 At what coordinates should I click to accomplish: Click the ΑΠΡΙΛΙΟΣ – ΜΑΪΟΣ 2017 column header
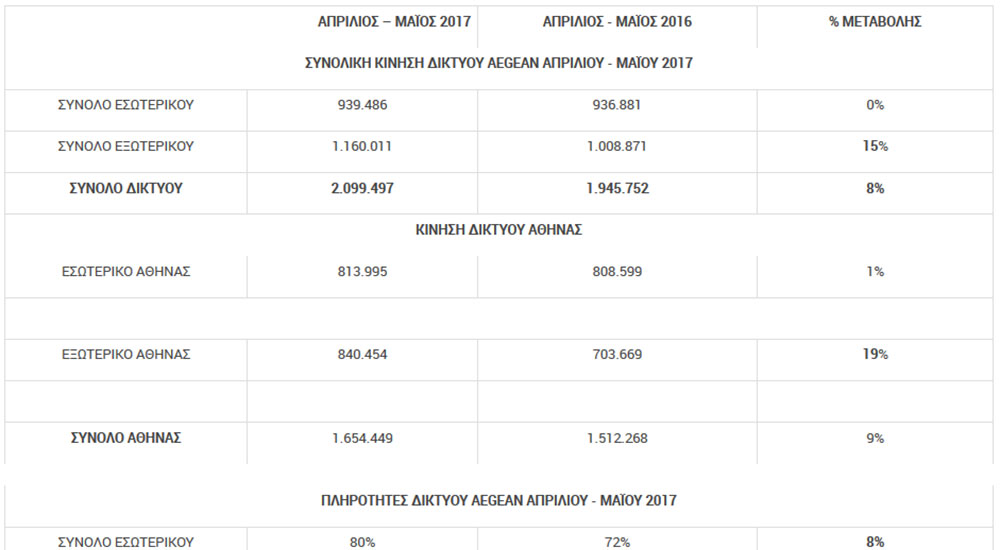click(x=394, y=22)
